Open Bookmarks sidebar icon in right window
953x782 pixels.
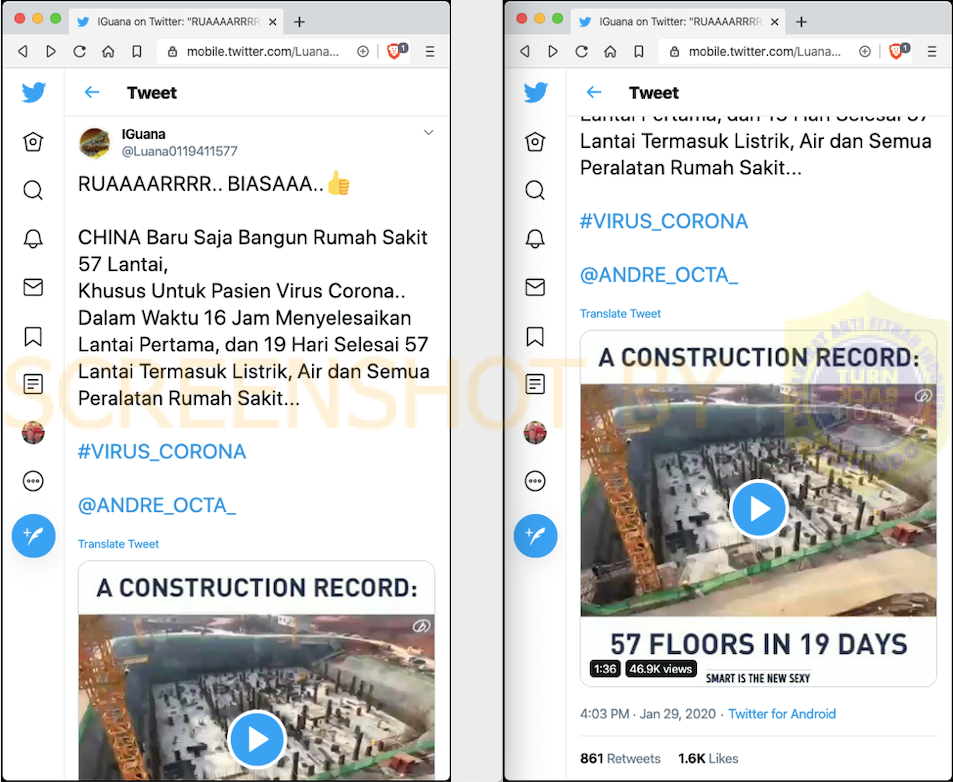click(535, 336)
